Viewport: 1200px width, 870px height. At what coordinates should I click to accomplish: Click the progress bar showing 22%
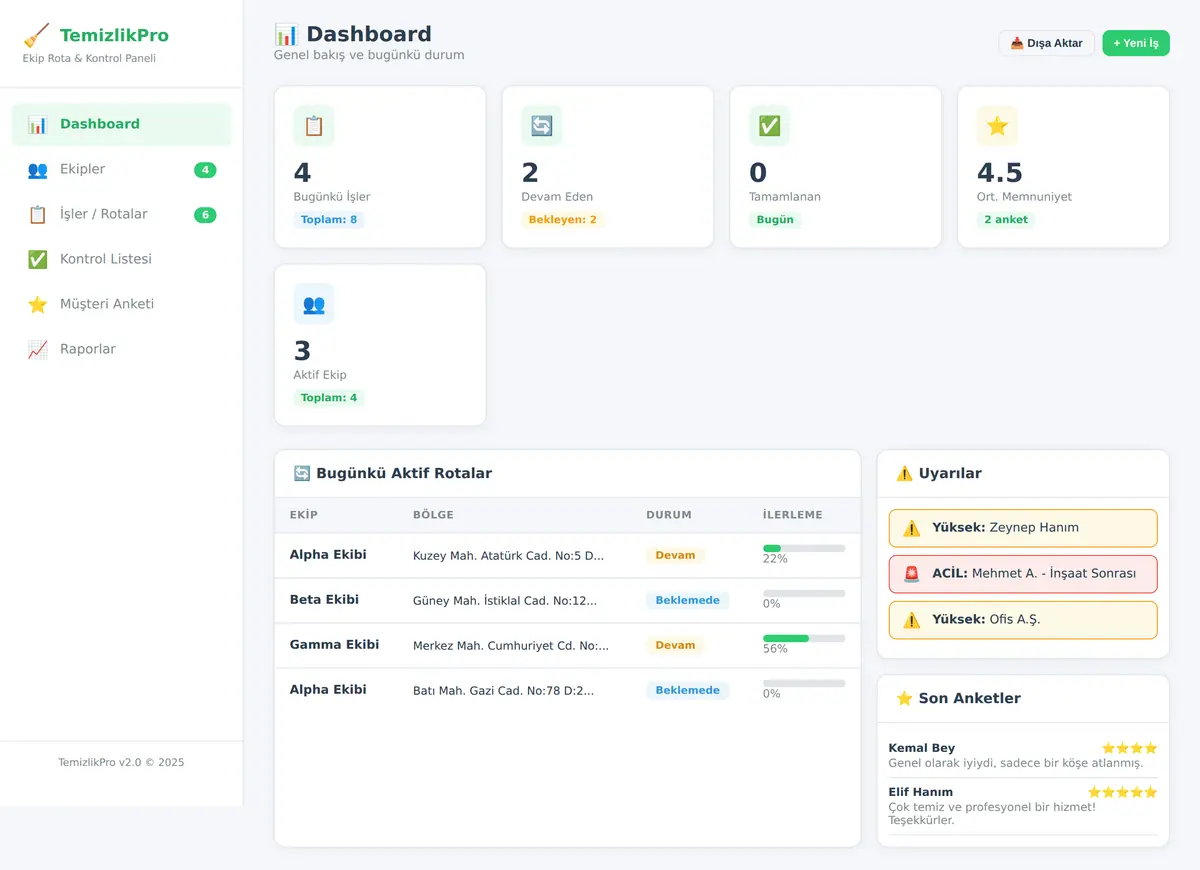click(x=804, y=548)
